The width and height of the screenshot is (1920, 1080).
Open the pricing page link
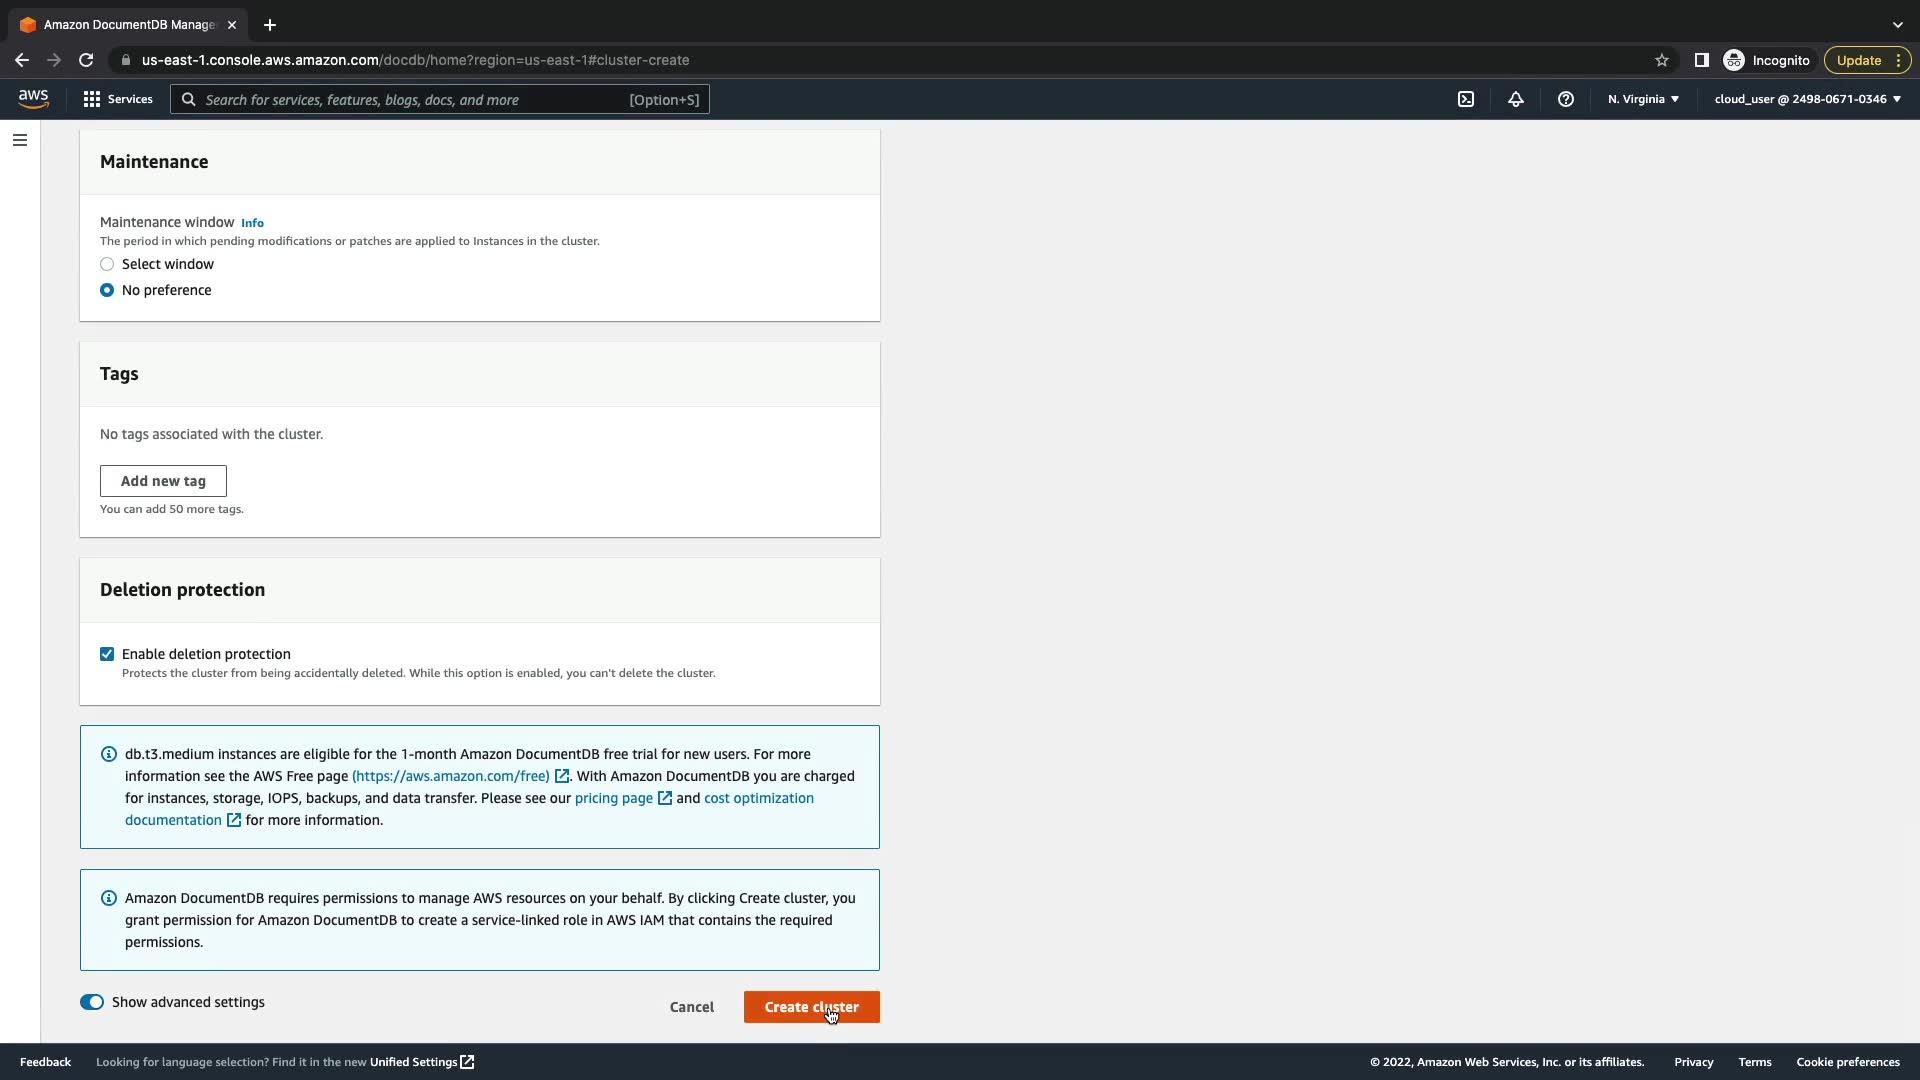(x=614, y=798)
